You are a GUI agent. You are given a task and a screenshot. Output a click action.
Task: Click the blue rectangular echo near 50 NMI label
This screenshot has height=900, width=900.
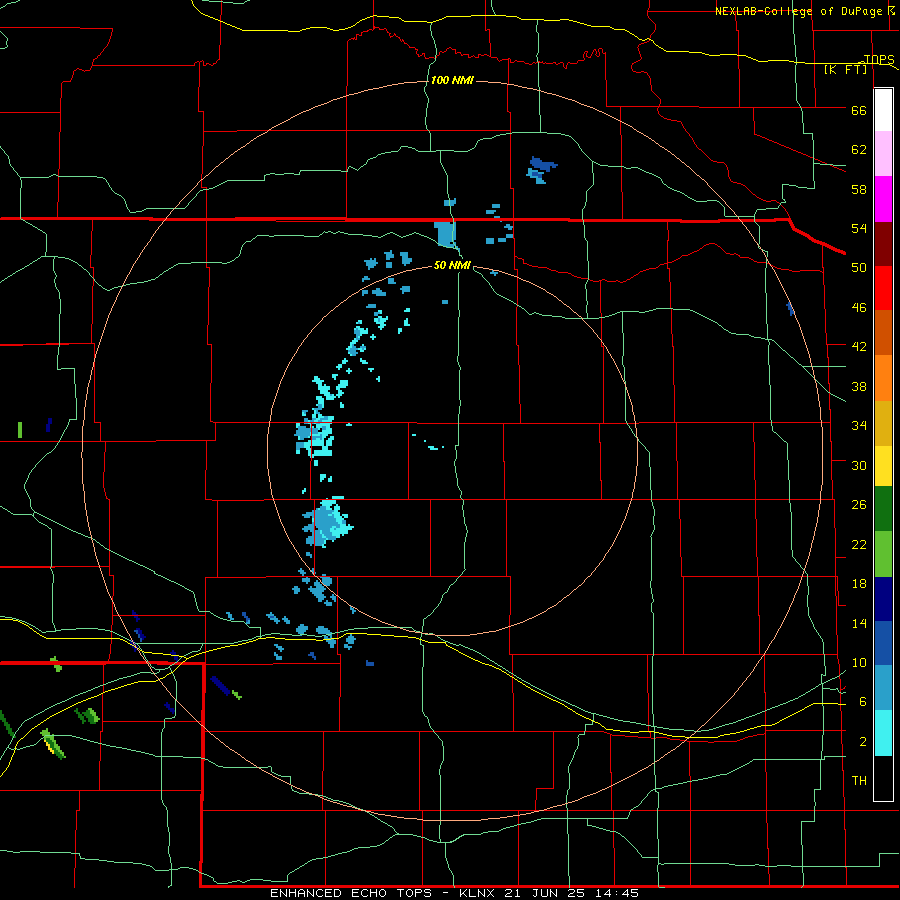click(x=445, y=234)
